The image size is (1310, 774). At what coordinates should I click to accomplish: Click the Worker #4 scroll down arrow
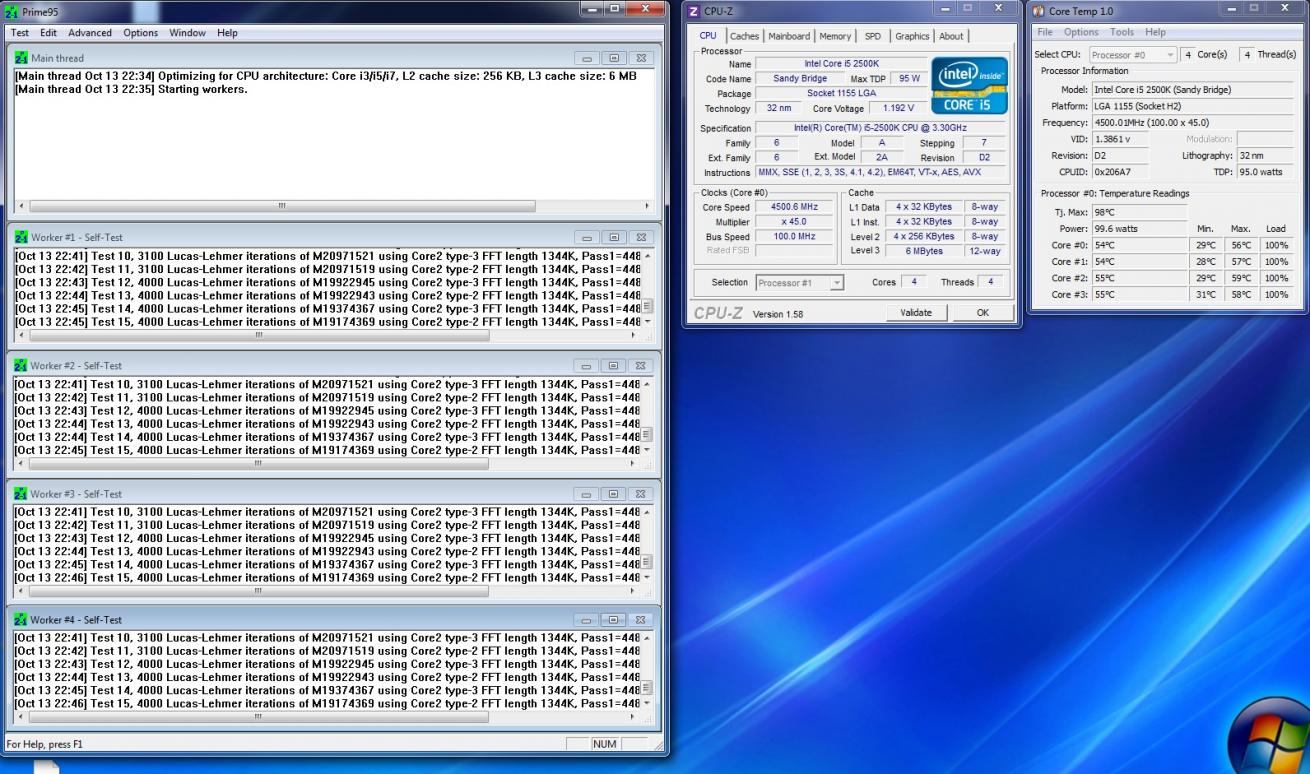pyautogui.click(x=648, y=703)
